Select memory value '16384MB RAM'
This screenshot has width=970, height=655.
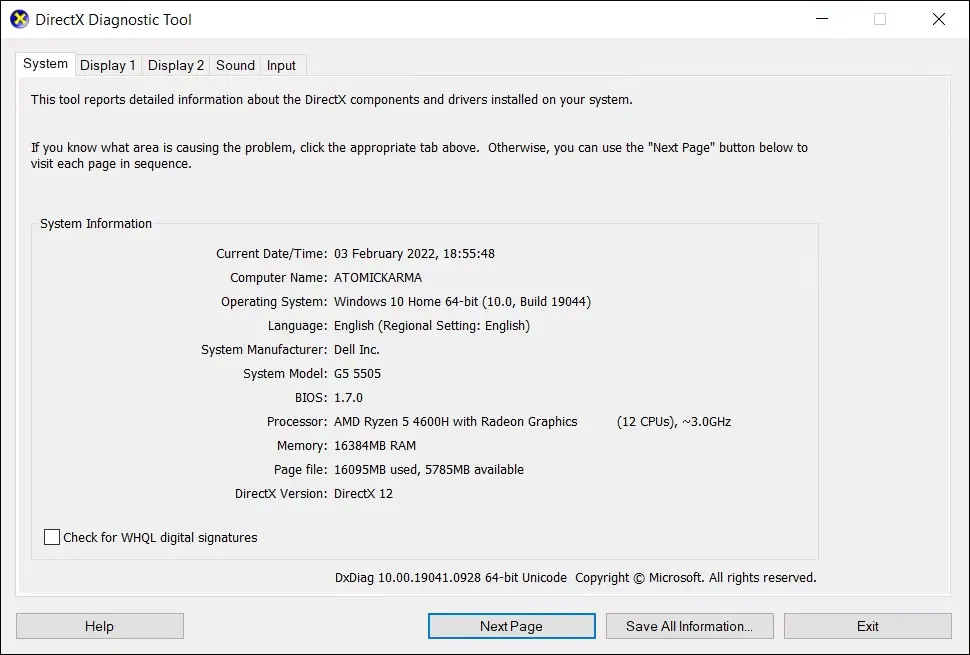pos(375,445)
